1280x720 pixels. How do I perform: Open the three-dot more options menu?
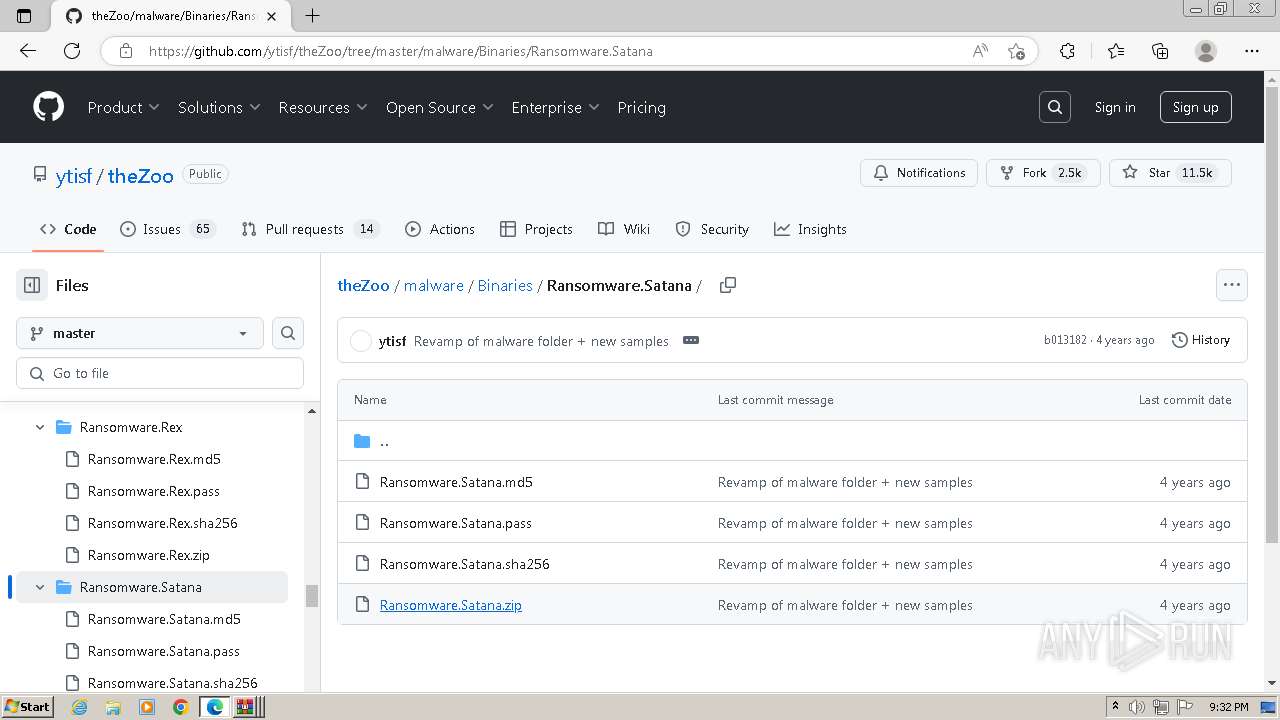point(1231,285)
